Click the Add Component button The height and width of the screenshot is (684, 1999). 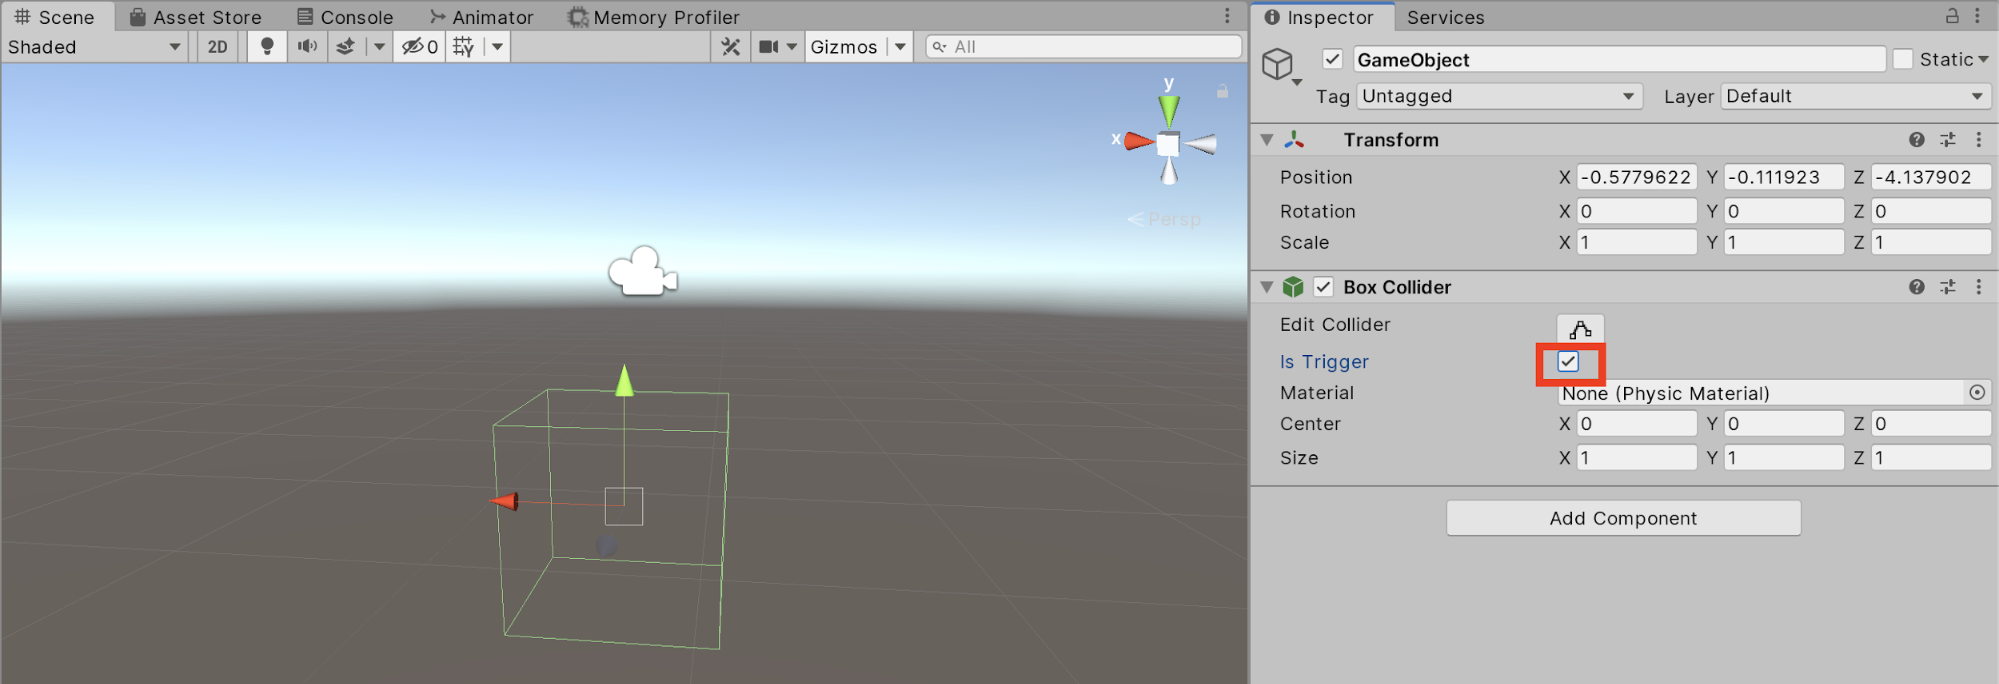(1623, 518)
